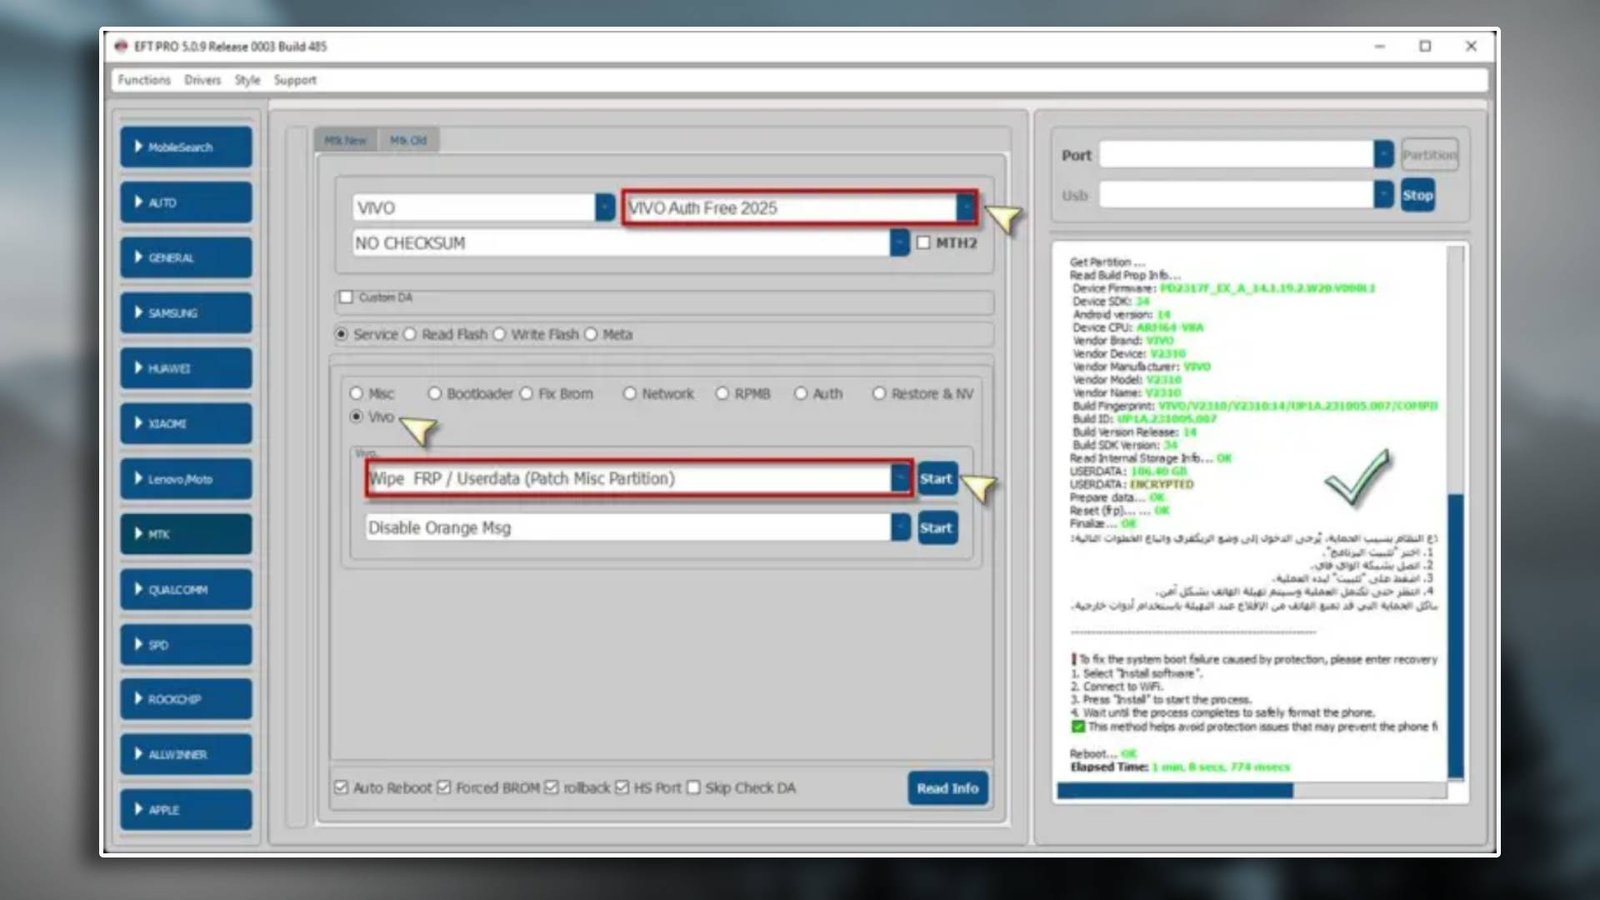Open the MobileSearch panel
This screenshot has width=1600, height=900.
(185, 147)
